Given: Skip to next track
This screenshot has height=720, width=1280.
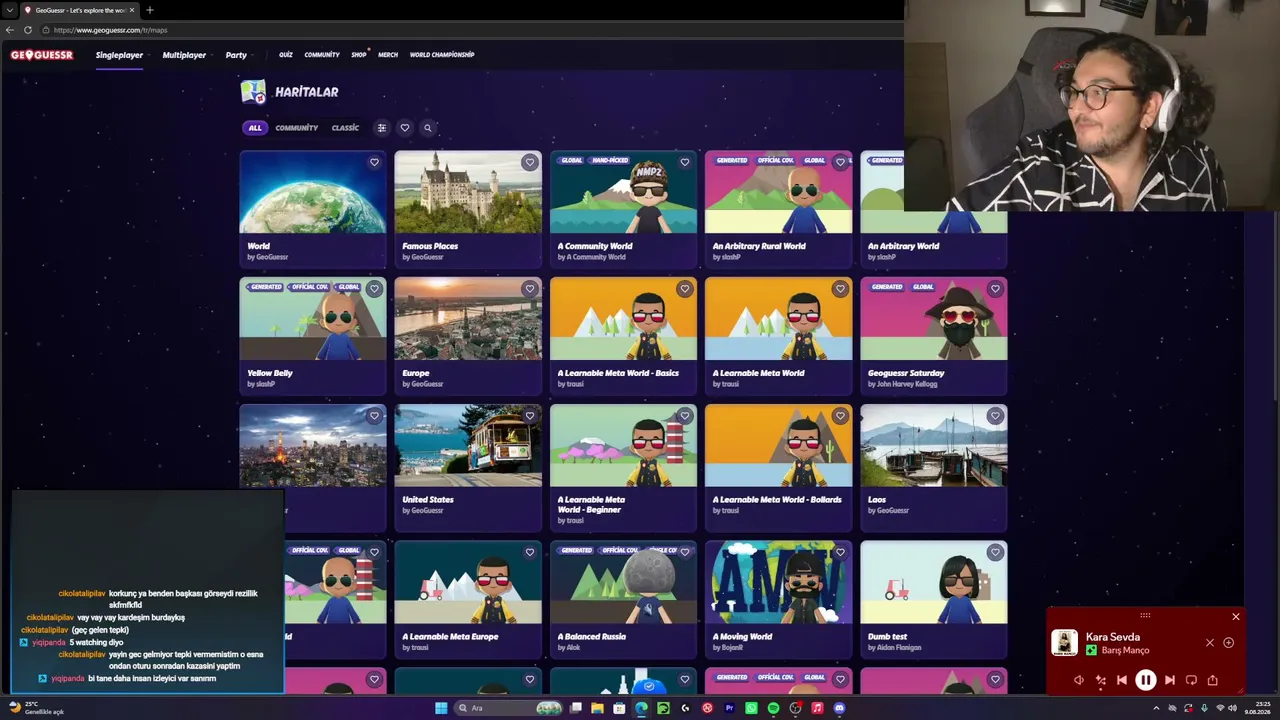Looking at the screenshot, I should (x=1170, y=680).
